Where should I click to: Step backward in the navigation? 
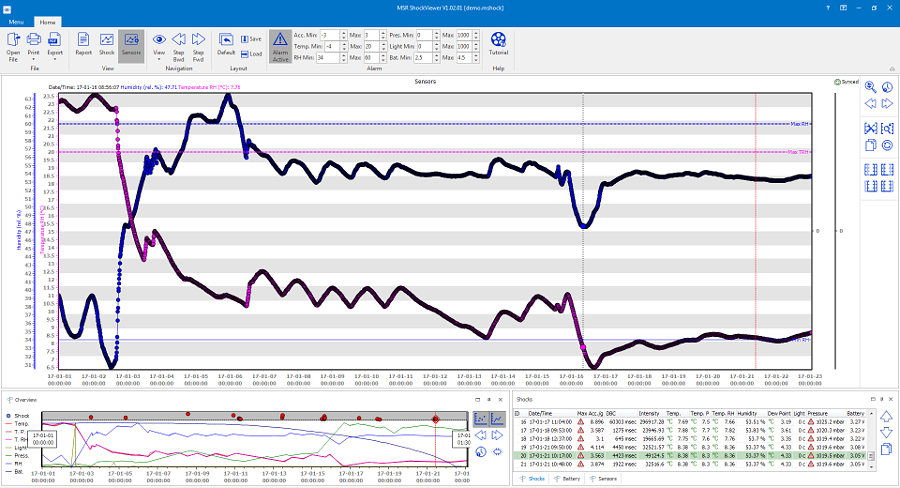coord(179,47)
